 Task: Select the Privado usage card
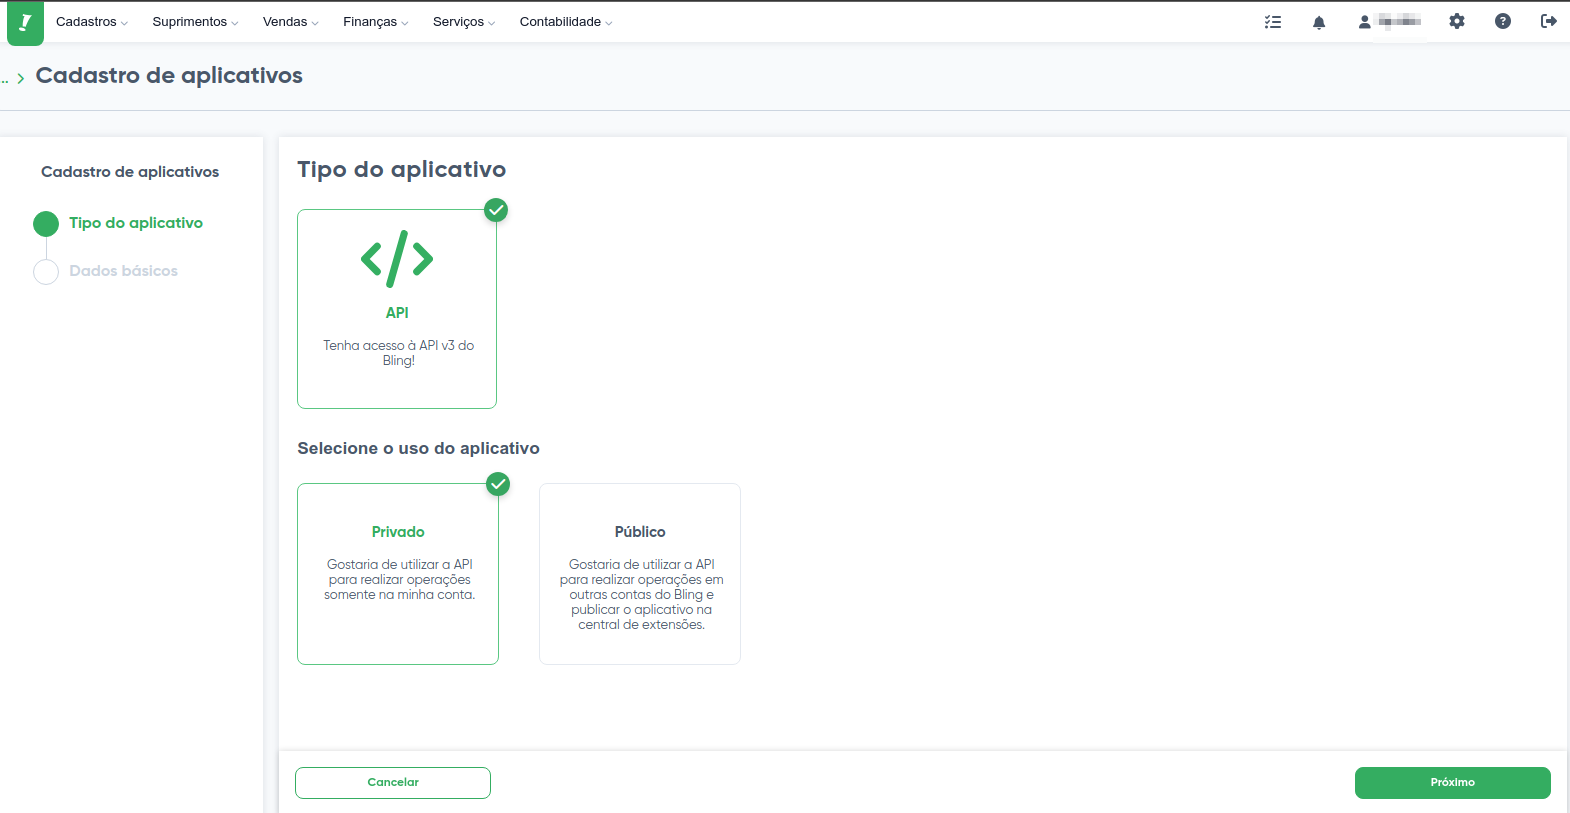398,574
